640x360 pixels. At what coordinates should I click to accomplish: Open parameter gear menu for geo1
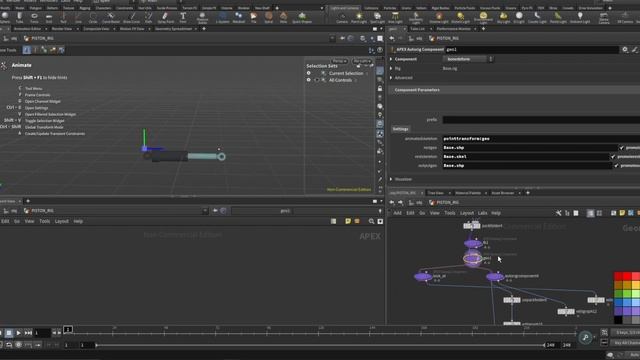[x=625, y=49]
